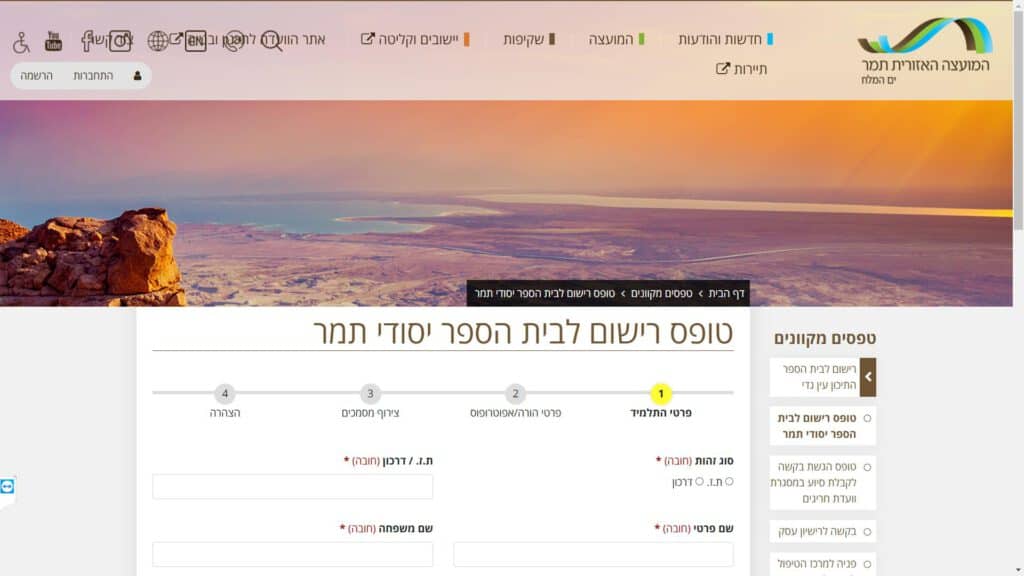Open the YouTube channel icon
This screenshot has width=1024, height=576.
tap(54, 41)
